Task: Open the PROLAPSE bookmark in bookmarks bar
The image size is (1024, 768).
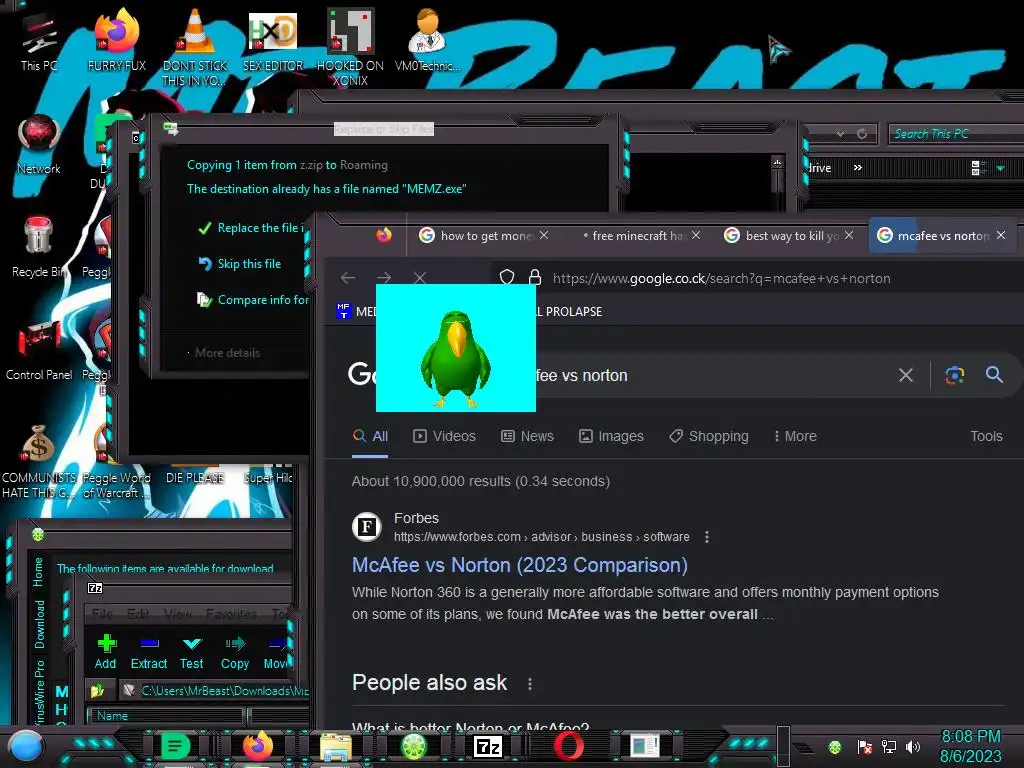Action: [569, 312]
